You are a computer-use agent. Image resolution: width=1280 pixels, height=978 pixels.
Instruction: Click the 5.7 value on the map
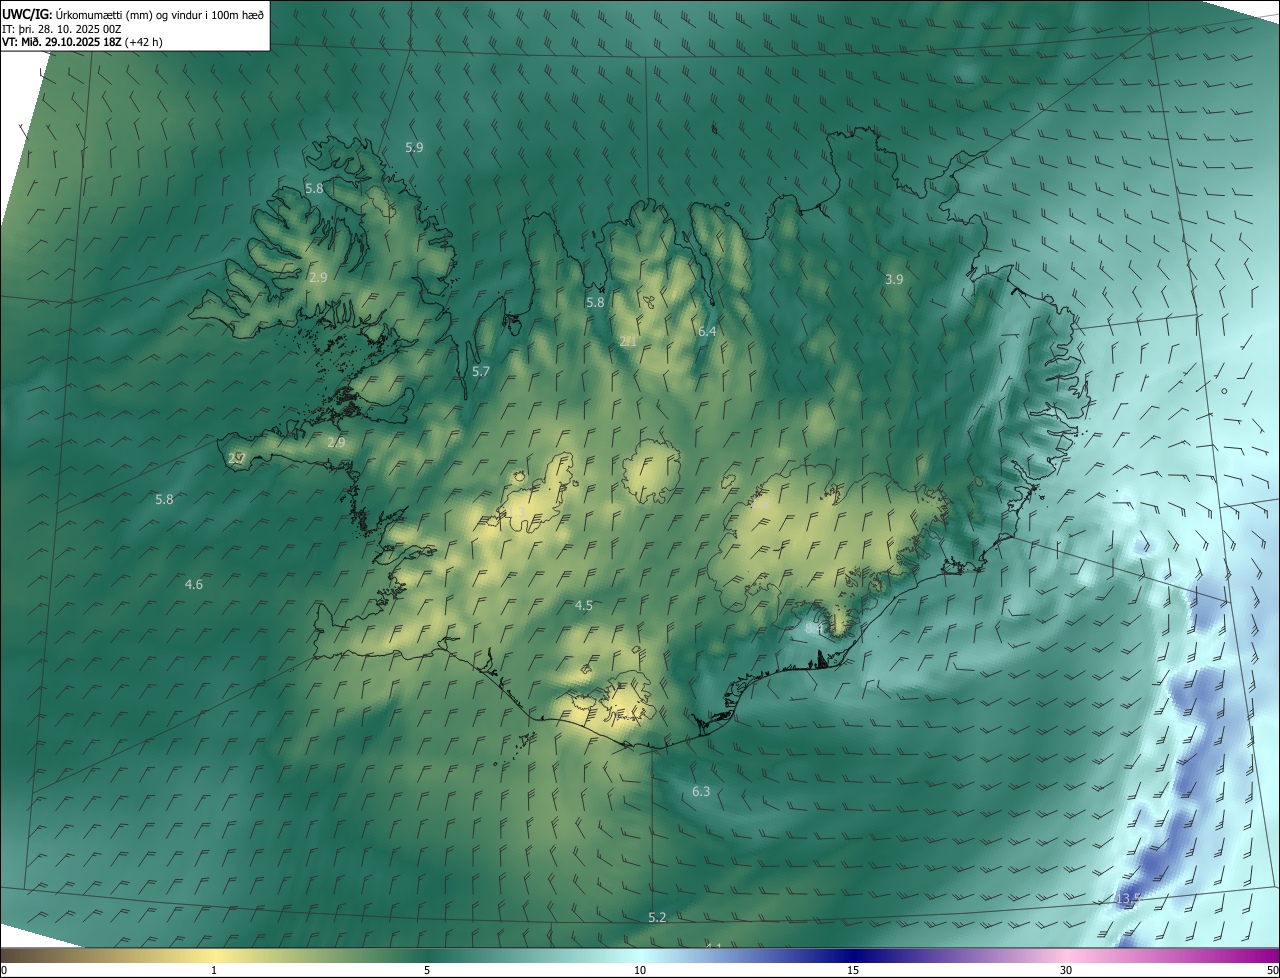pyautogui.click(x=481, y=371)
